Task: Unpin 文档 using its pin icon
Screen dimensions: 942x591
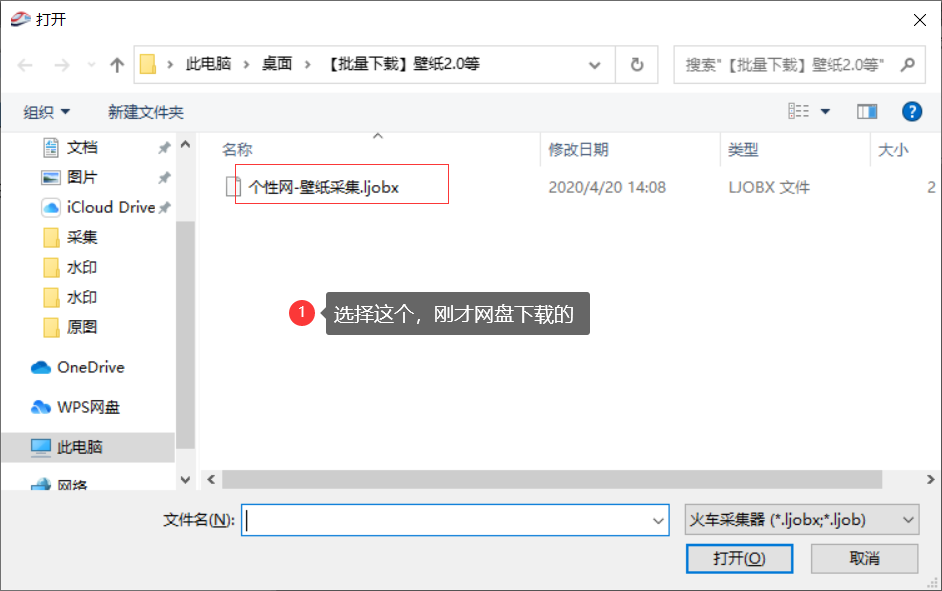Action: point(164,148)
